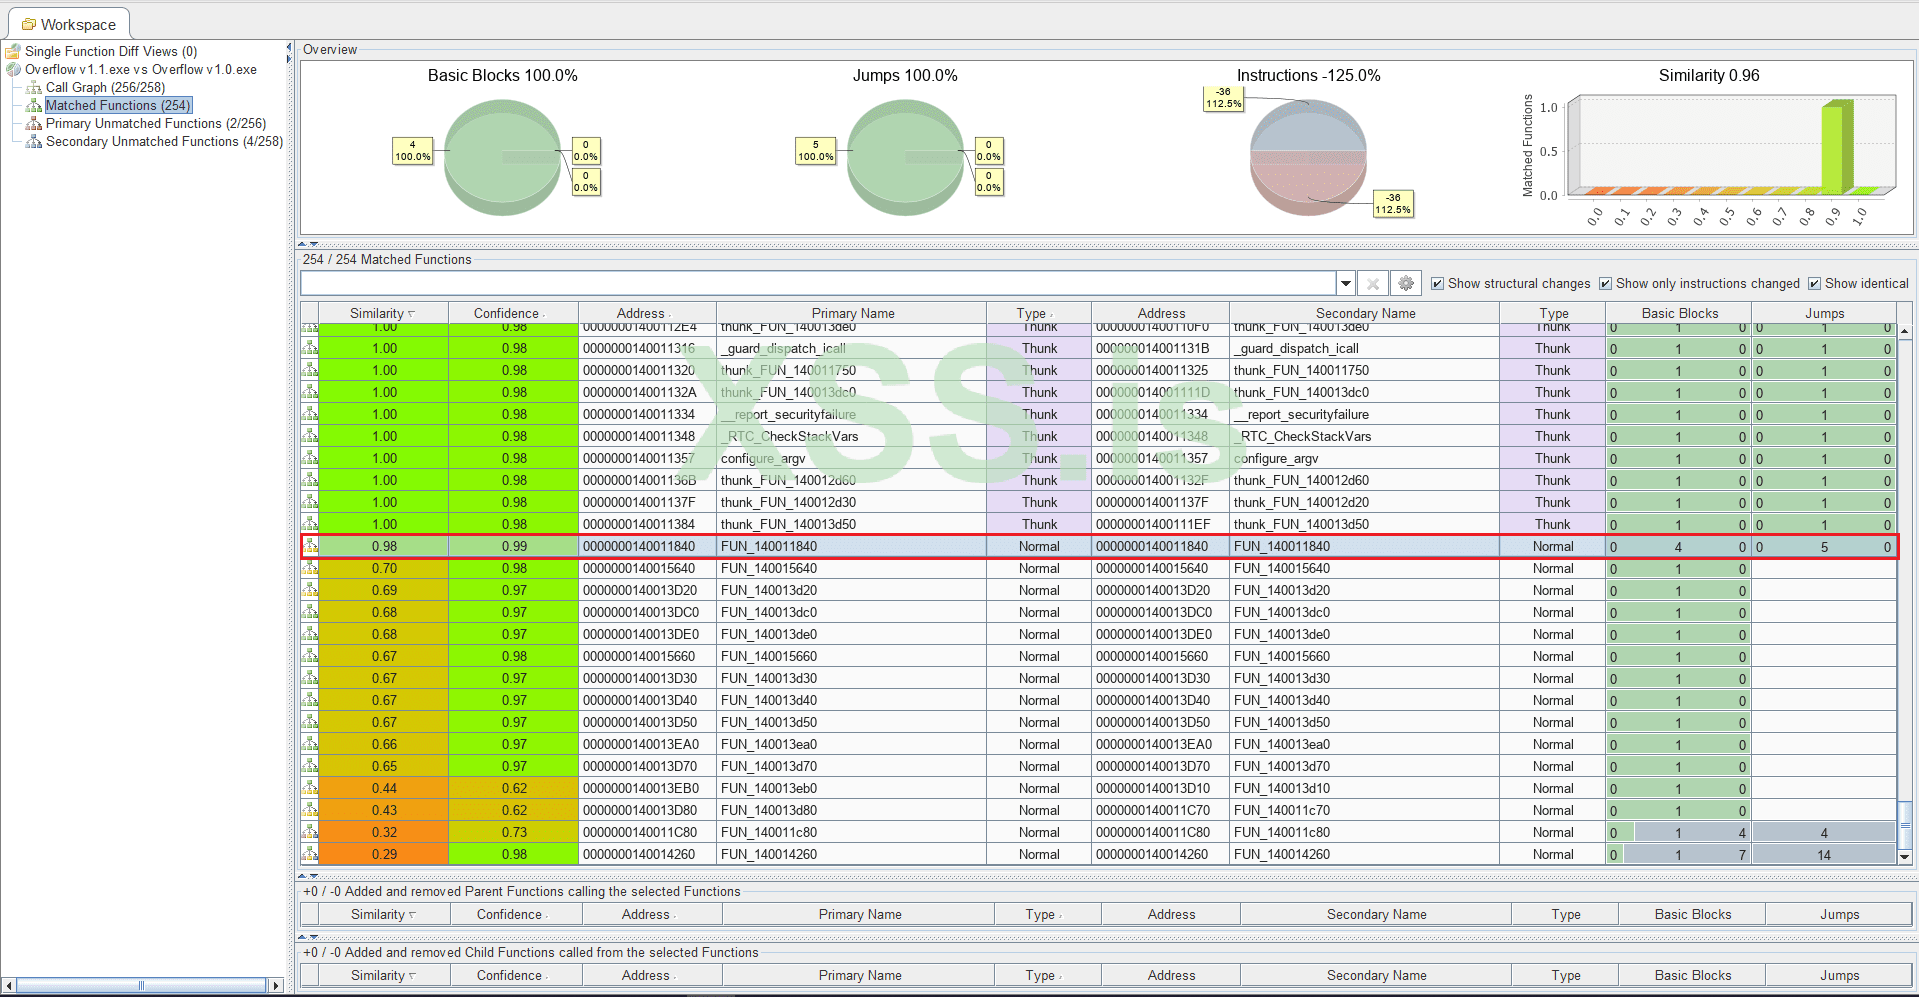Sort by the Primary Name column header
1919x997 pixels.
coord(852,313)
